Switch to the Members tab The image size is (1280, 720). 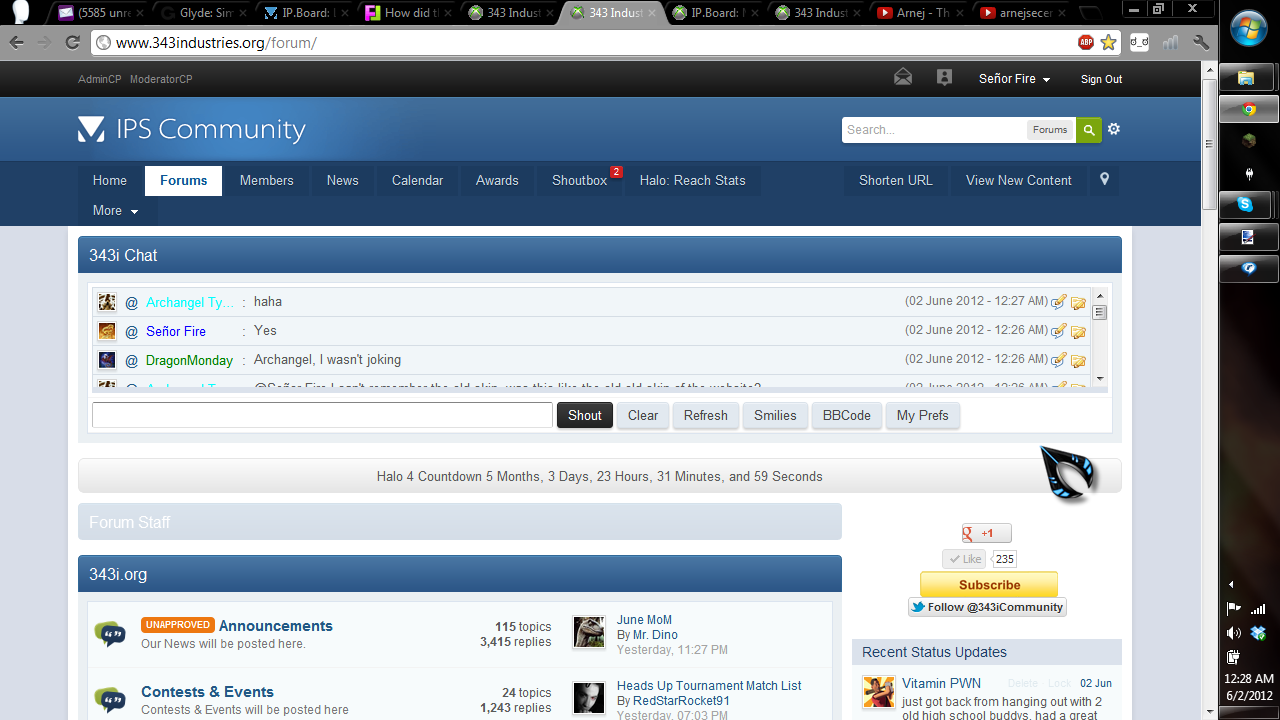pos(266,181)
